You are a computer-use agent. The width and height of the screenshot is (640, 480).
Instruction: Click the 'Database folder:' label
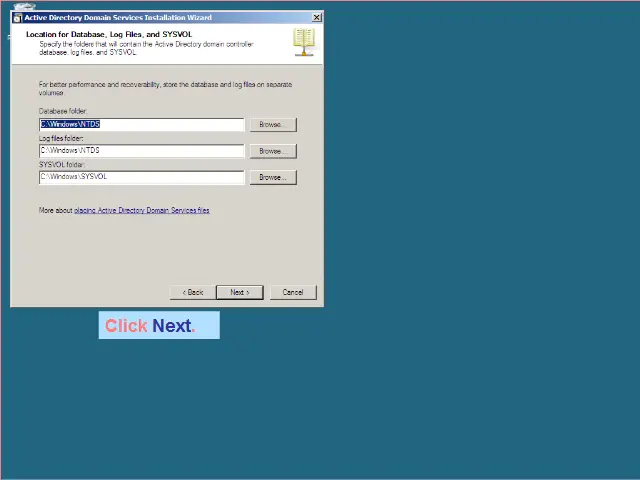[x=63, y=111]
